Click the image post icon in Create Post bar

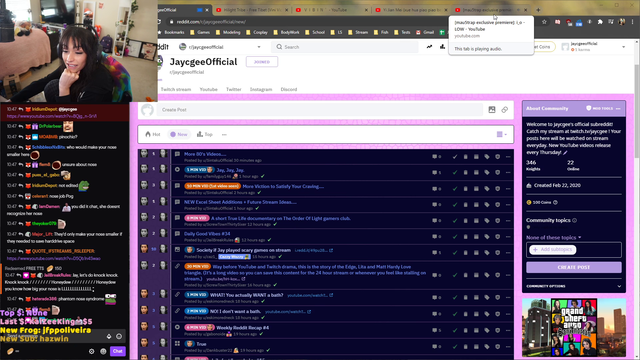(x=492, y=110)
